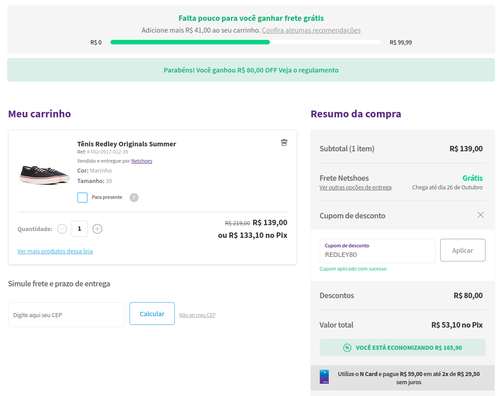500x396 pixels.
Task: Close the Cupom de desconto section
Action: click(480, 215)
